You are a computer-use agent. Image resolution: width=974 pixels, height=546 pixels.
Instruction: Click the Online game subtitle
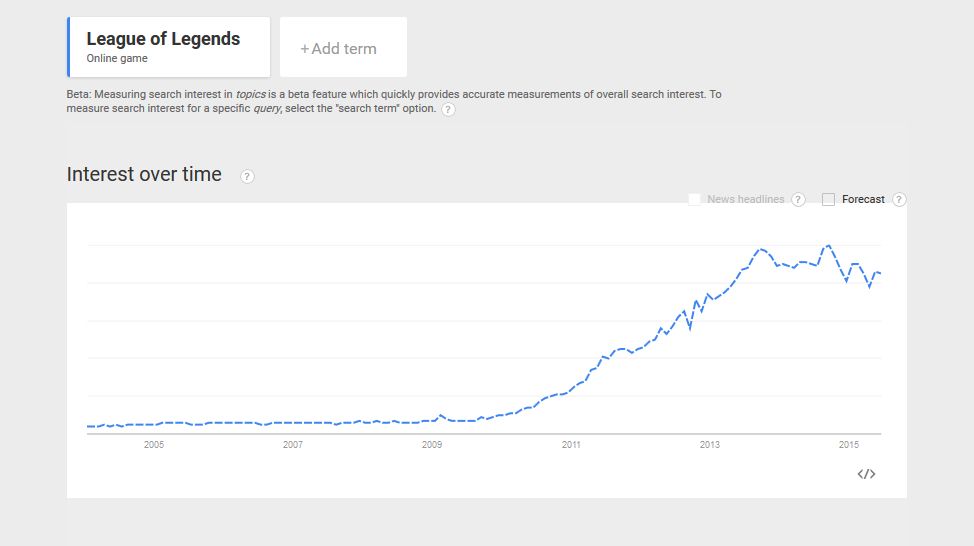coord(117,58)
